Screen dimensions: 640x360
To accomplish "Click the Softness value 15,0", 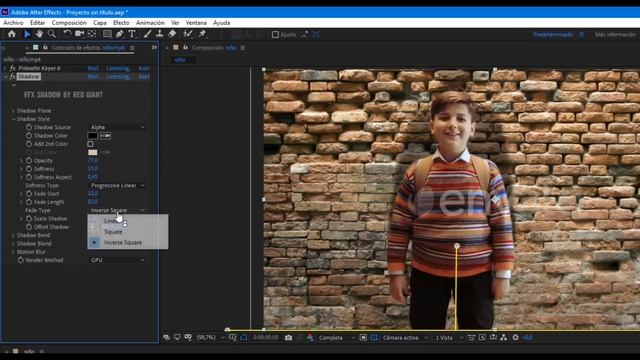I will (93, 169).
